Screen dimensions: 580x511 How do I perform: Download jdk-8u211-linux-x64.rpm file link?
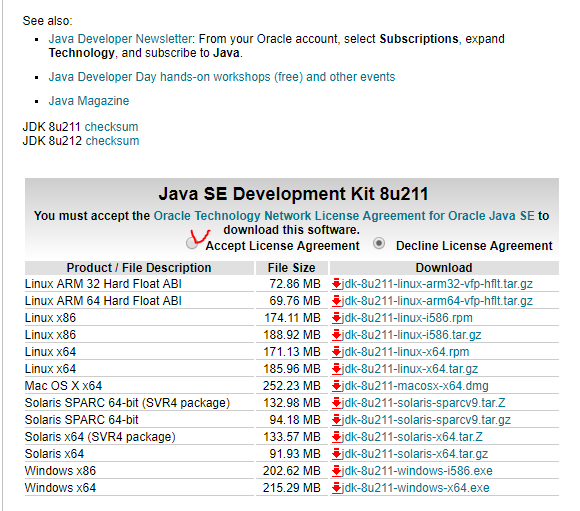click(x=405, y=352)
